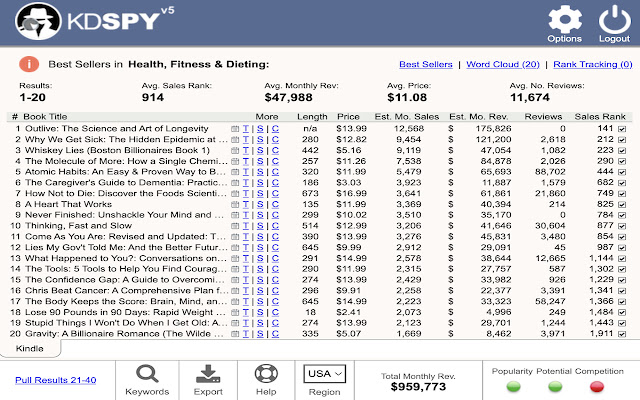This screenshot has height=400, width=640.
Task: Click book title 'Stupid Things I Won't Do When I Get Old'
Action: click(x=126, y=323)
